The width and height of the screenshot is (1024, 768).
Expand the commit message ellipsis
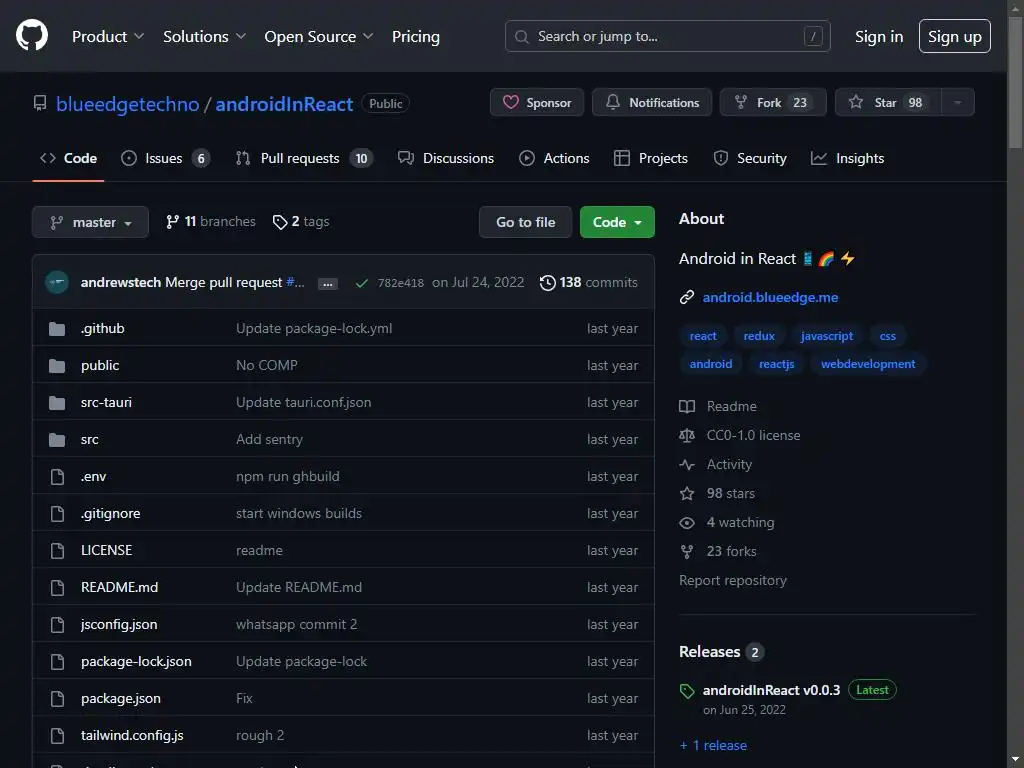pyautogui.click(x=328, y=283)
